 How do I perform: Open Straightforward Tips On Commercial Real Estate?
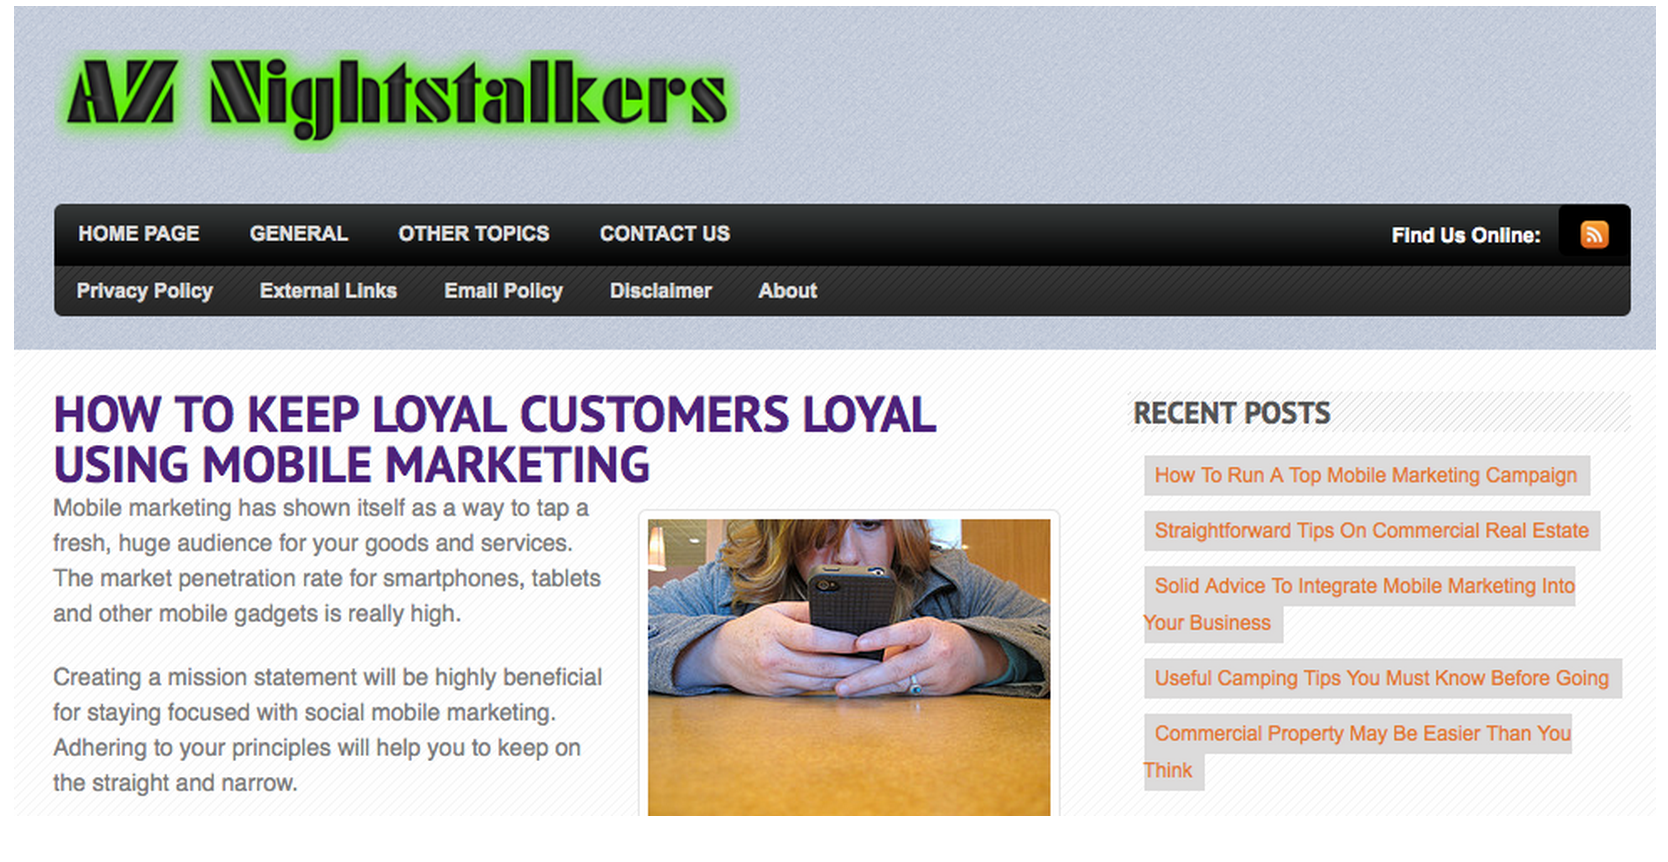pyautogui.click(x=1372, y=531)
